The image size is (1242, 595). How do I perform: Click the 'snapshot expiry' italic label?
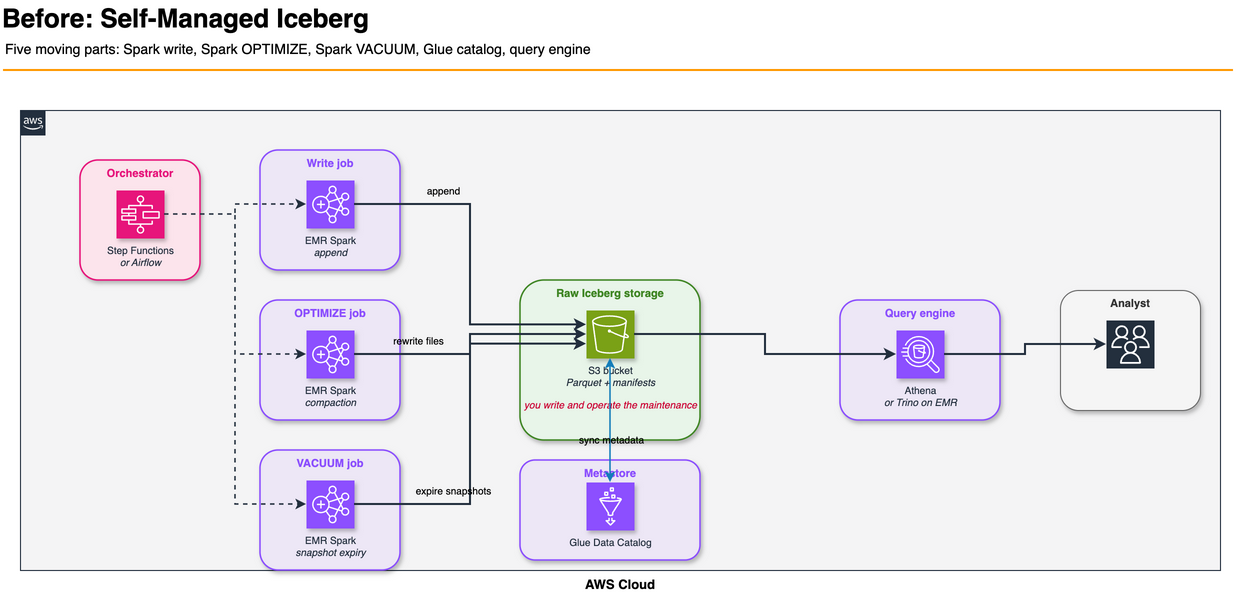pos(330,553)
